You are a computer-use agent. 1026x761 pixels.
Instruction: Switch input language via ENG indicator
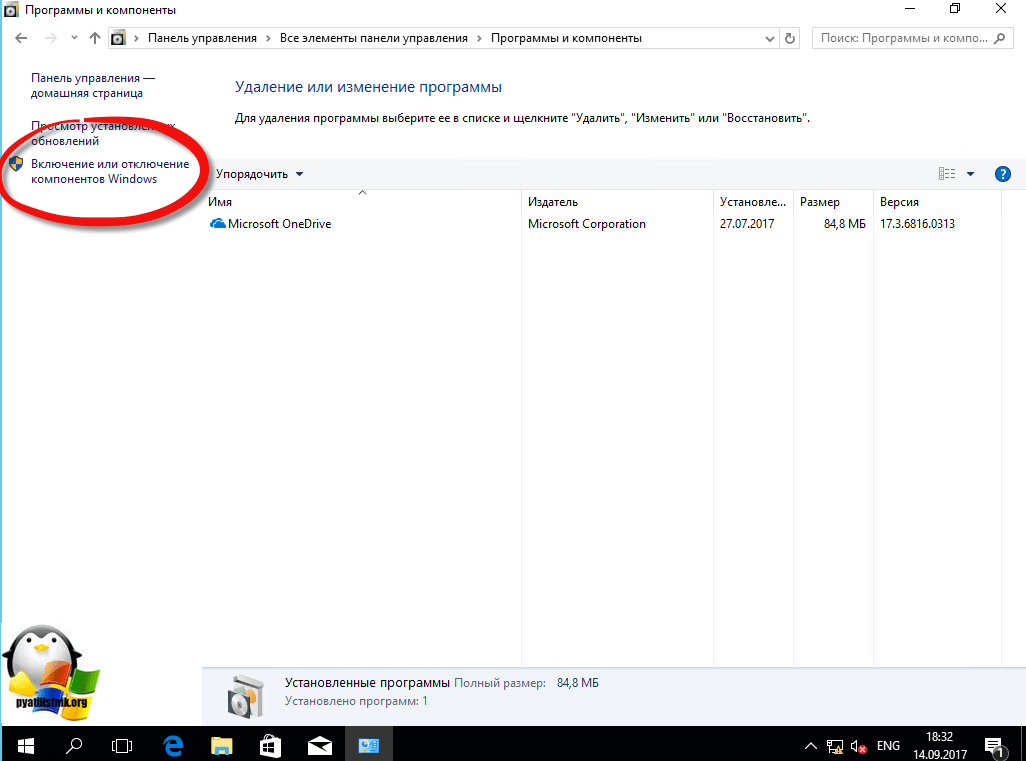coord(888,746)
